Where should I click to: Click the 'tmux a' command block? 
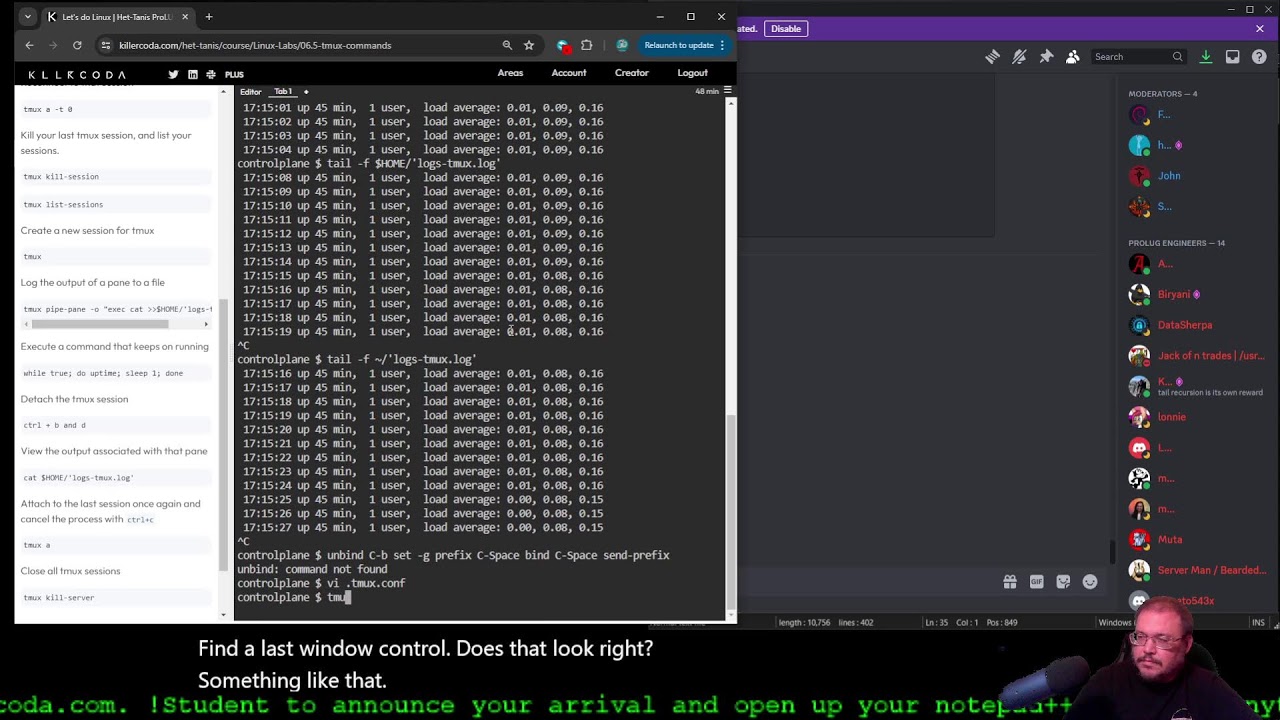click(116, 545)
